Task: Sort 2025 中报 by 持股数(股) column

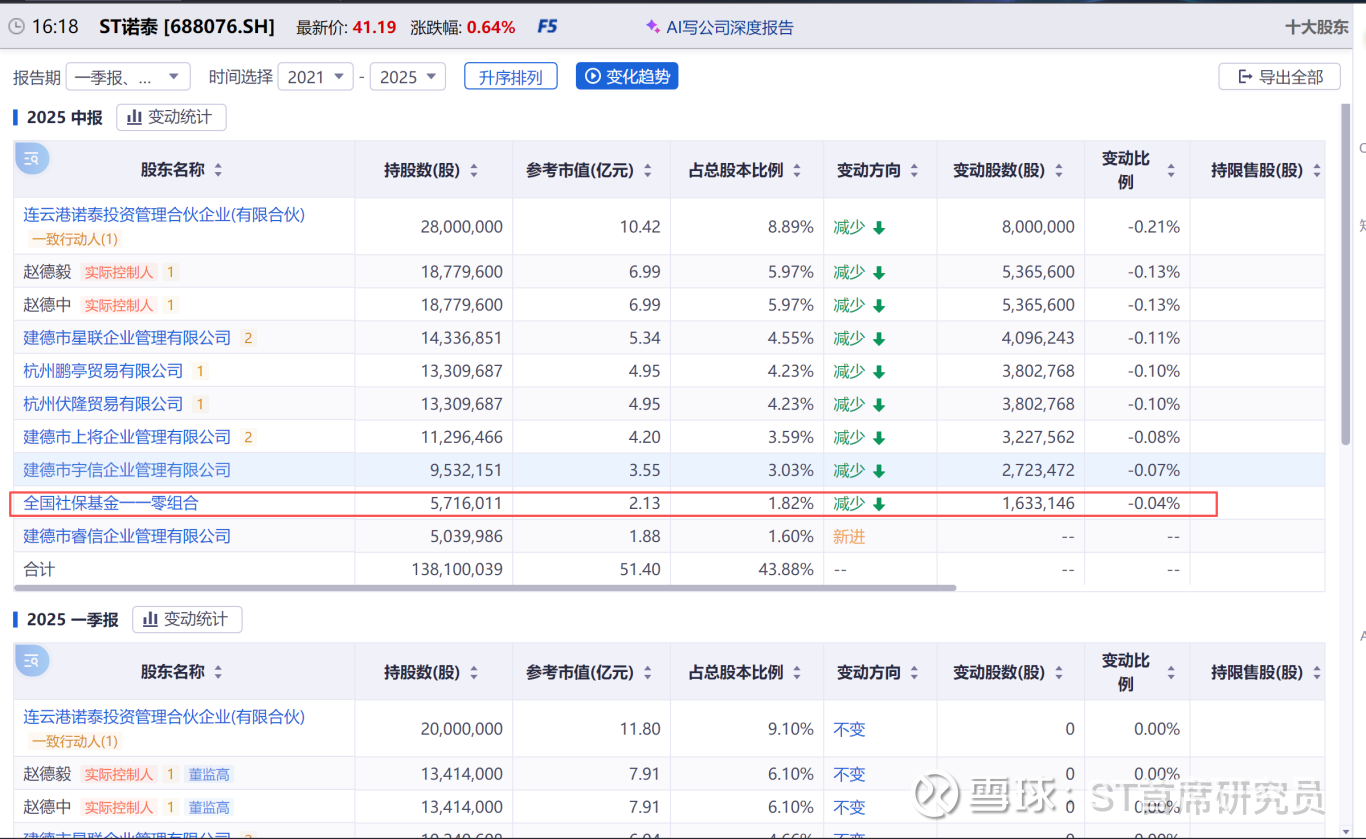Action: point(474,171)
